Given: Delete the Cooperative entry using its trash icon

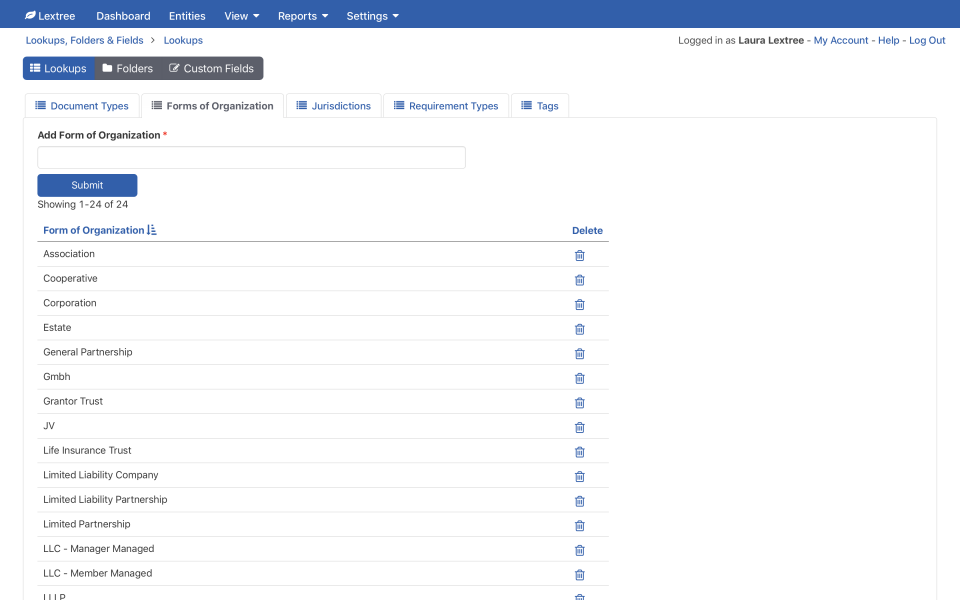Looking at the screenshot, I should (x=579, y=280).
